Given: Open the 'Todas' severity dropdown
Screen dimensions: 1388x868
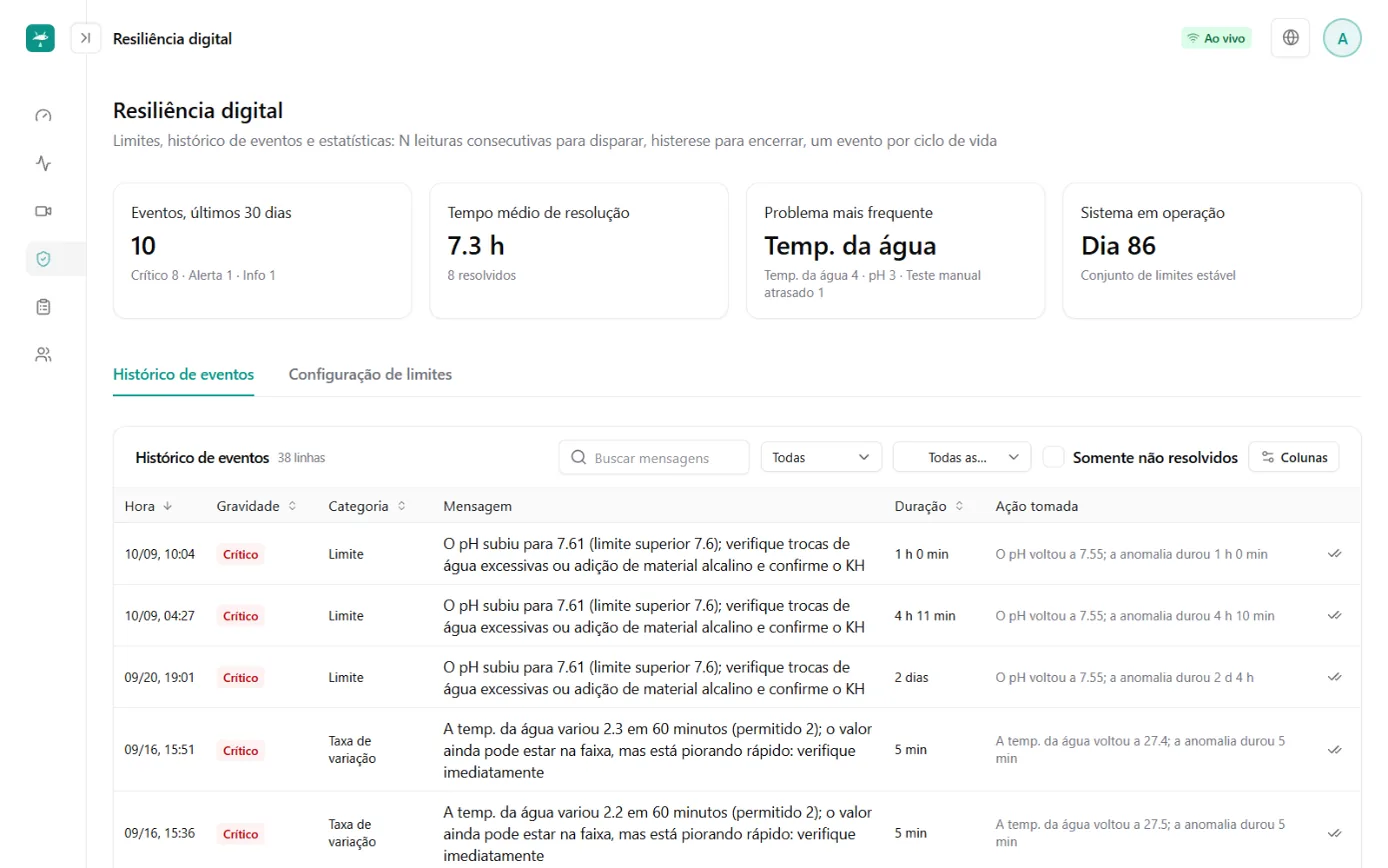Looking at the screenshot, I should pyautogui.click(x=821, y=457).
